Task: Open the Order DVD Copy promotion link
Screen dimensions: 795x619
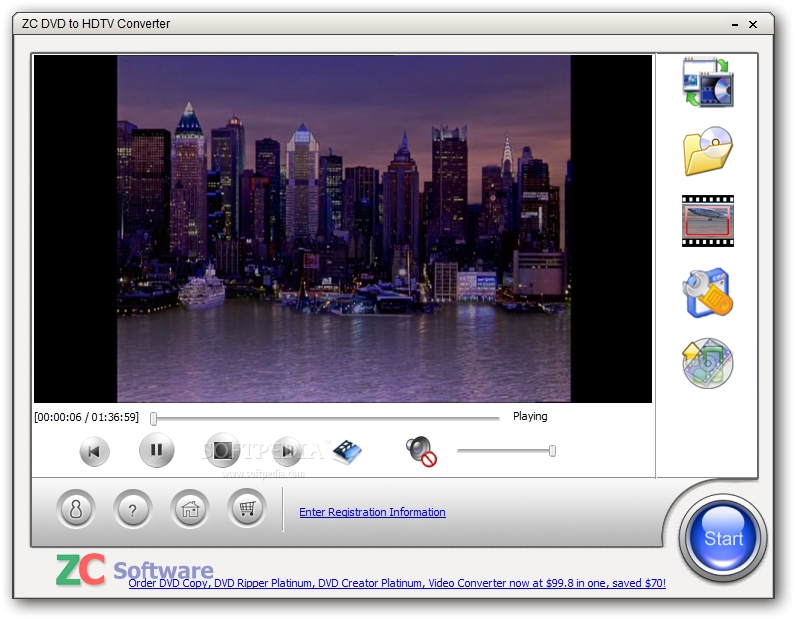Action: pos(397,583)
